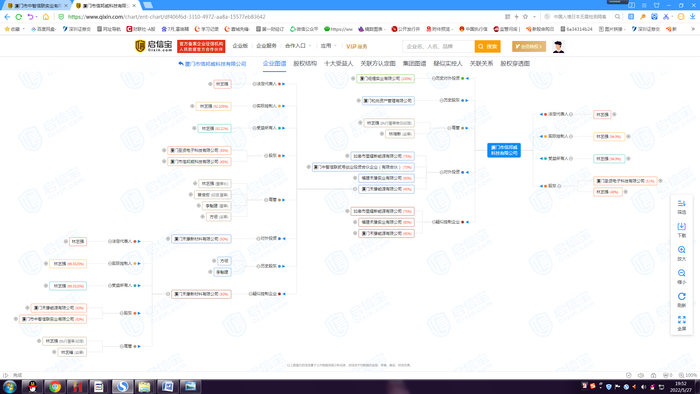
Task: Zoom in with the 放大 icon
Action: [x=681, y=253]
